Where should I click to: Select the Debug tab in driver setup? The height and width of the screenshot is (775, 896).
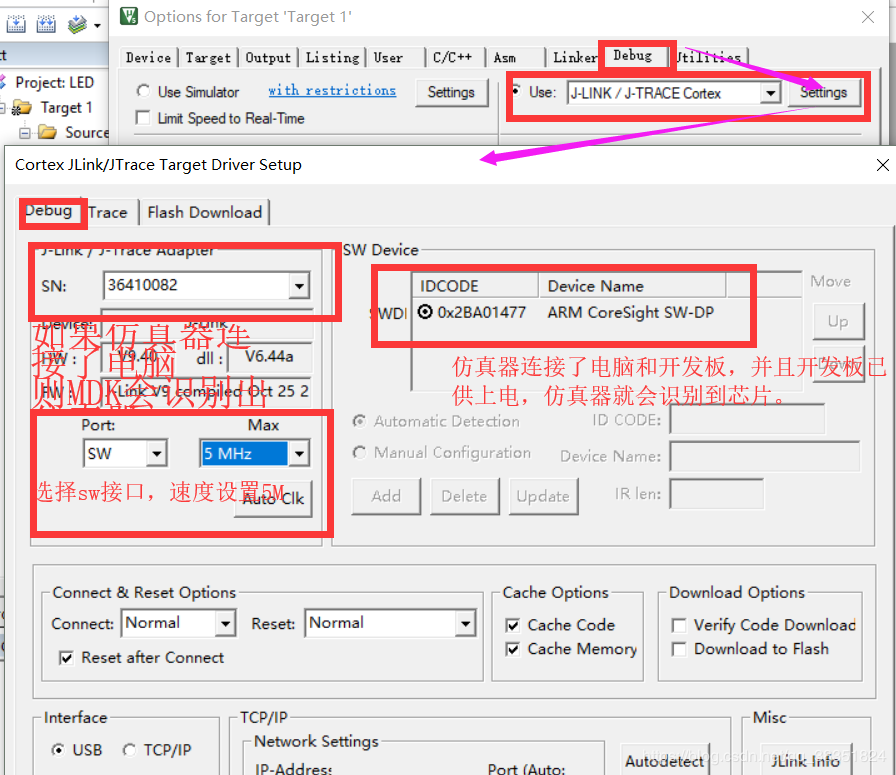[x=49, y=211]
